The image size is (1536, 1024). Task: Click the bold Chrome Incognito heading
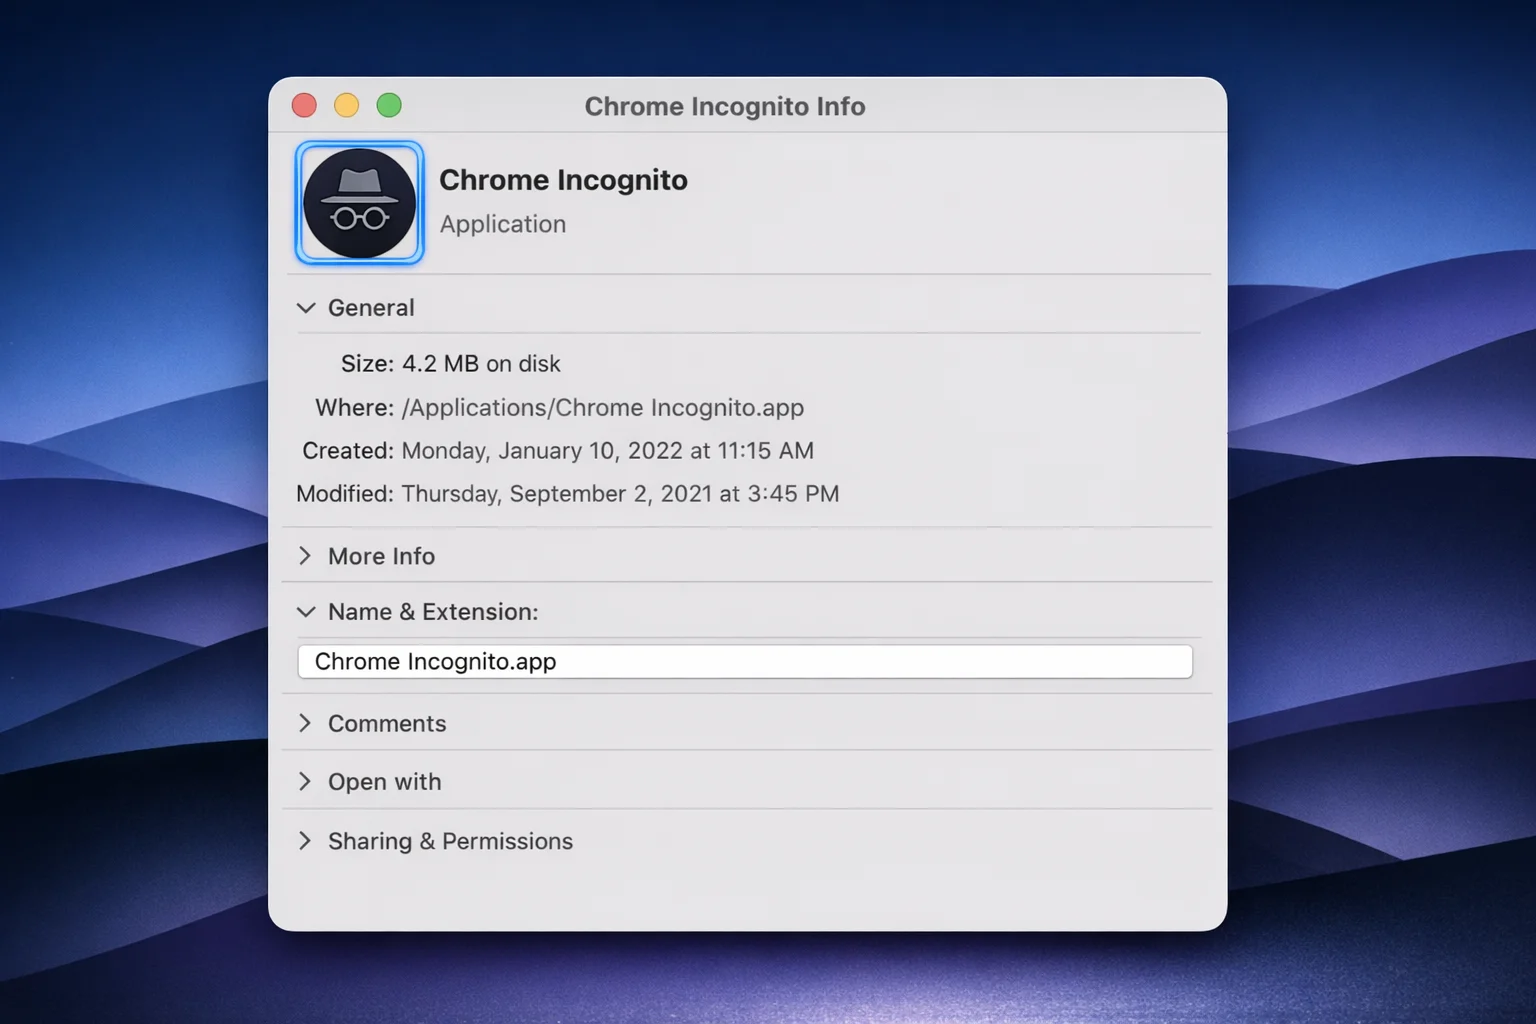(563, 180)
